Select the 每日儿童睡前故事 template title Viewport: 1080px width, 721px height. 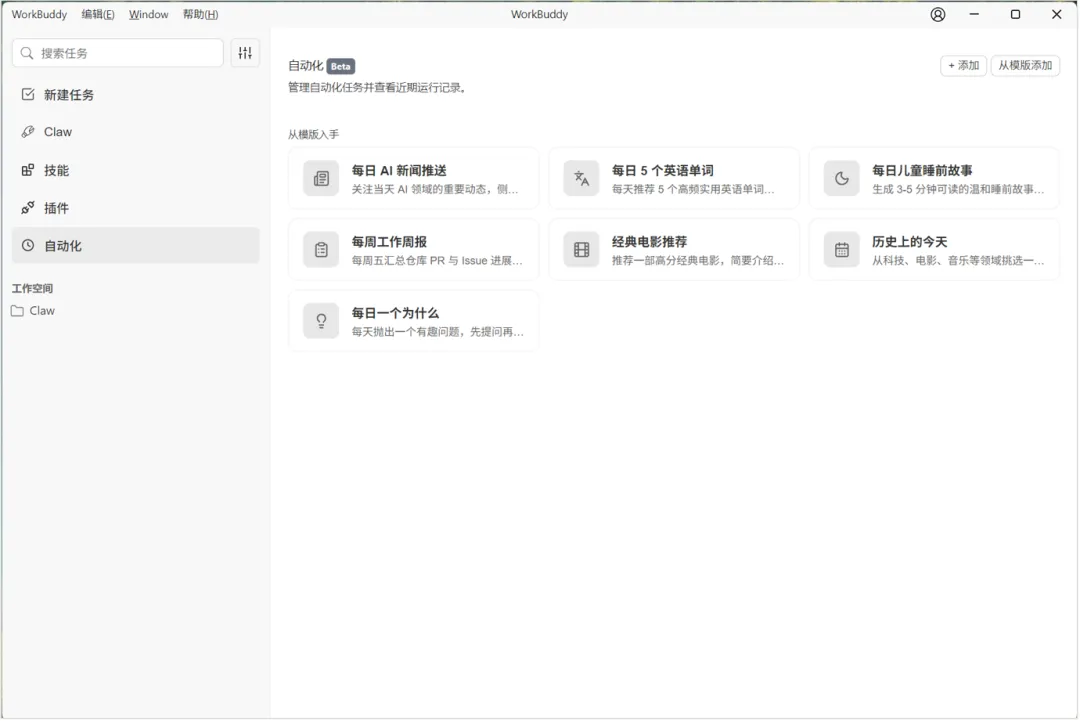pyautogui.click(x=922, y=171)
